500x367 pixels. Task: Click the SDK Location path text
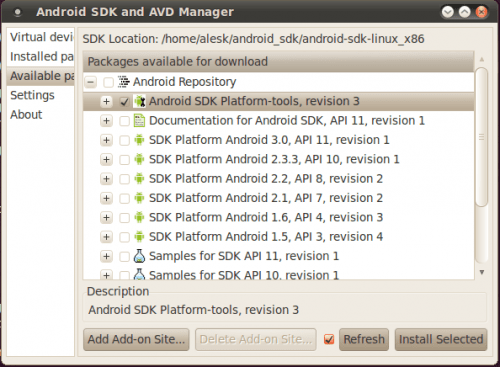click(293, 39)
